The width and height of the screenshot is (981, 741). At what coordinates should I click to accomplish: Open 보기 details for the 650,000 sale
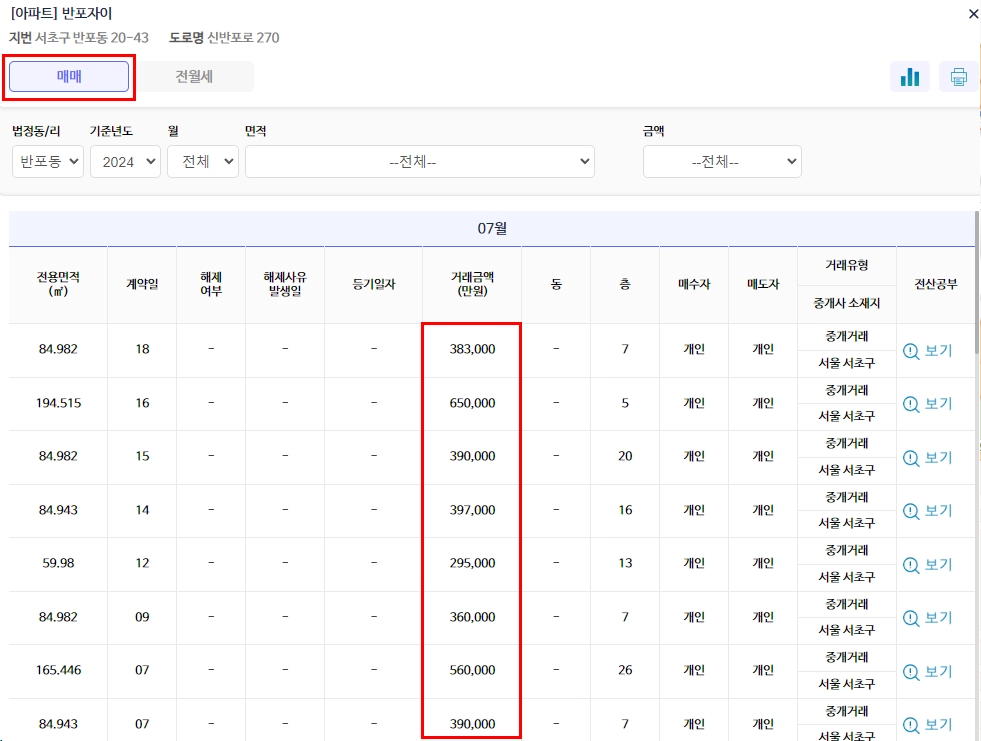point(930,404)
